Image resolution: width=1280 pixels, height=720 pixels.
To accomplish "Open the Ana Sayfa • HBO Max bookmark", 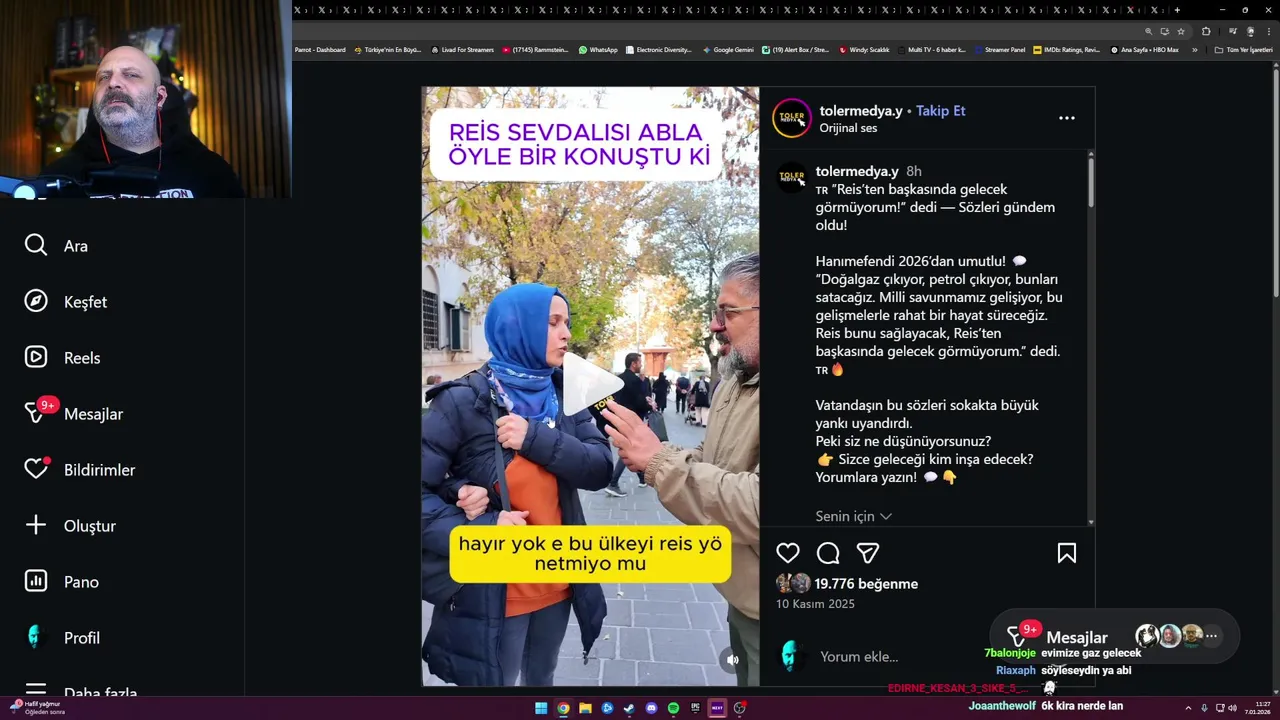I will pos(1144,49).
